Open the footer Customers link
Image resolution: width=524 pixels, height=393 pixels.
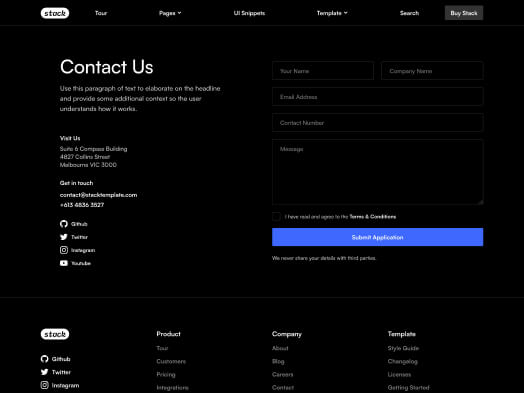[x=171, y=361]
